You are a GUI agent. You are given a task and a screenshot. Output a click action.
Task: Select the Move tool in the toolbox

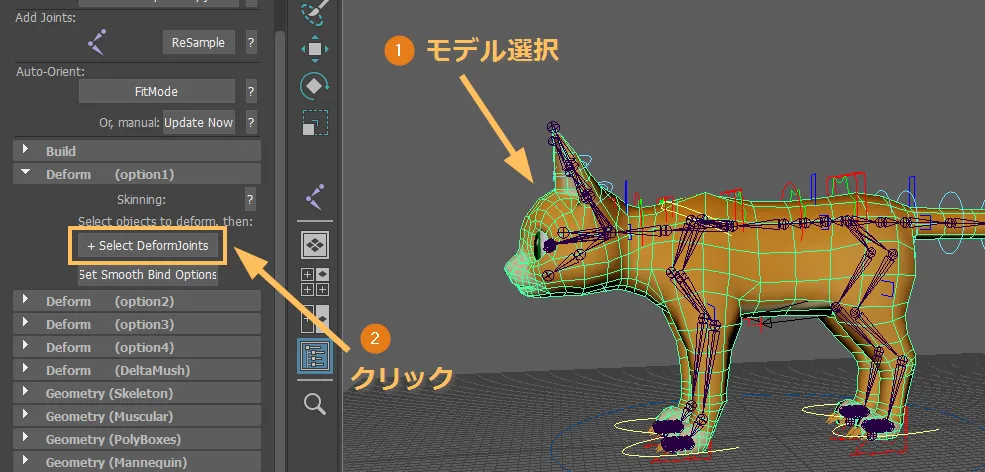315,48
